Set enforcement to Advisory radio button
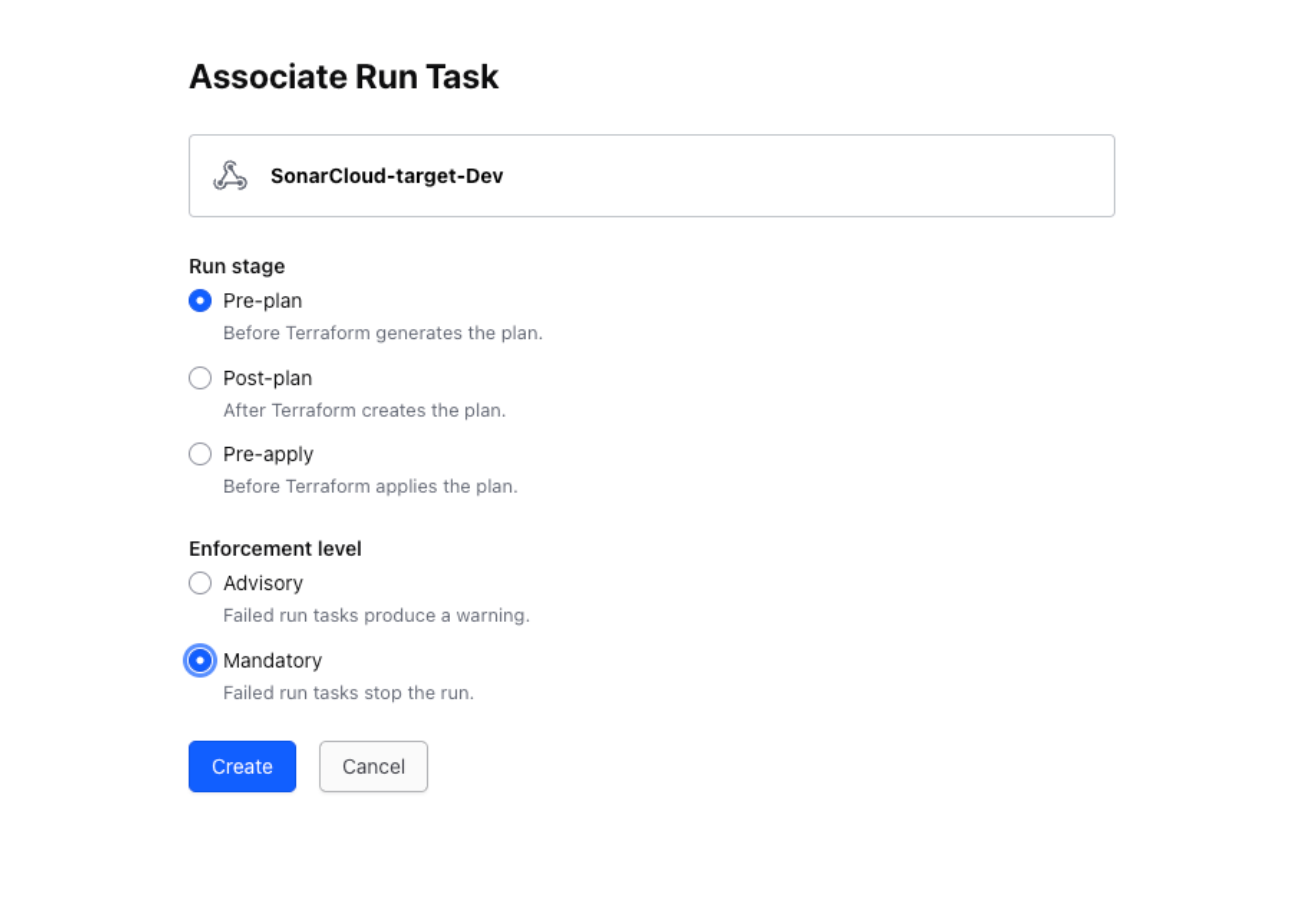The image size is (1298, 910). 200,583
